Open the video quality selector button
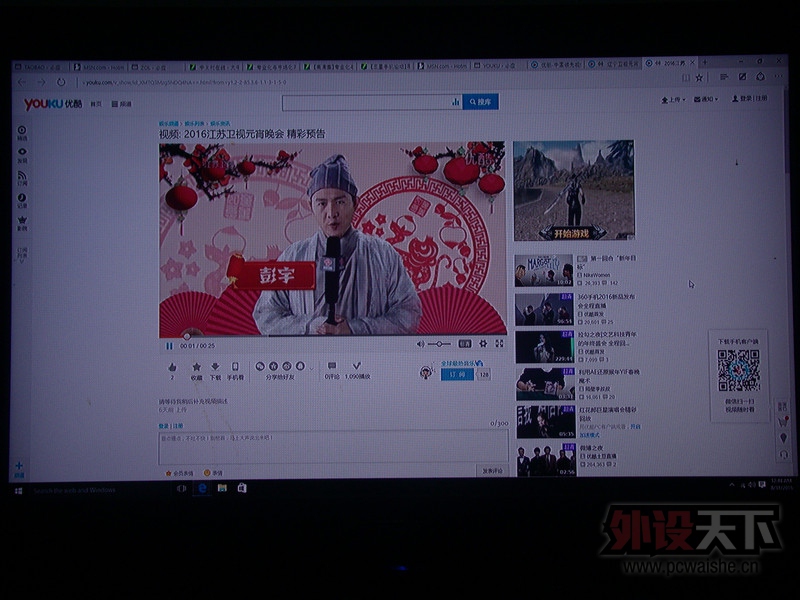The image size is (800, 600). (465, 344)
